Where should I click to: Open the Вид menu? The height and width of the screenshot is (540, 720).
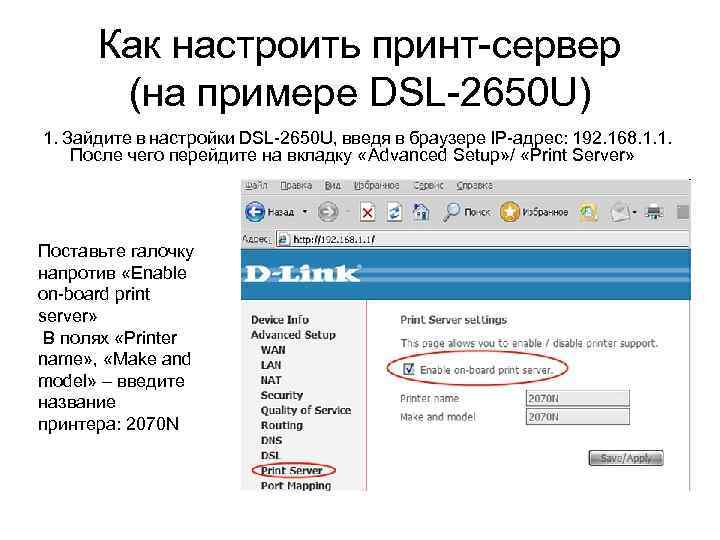click(333, 186)
